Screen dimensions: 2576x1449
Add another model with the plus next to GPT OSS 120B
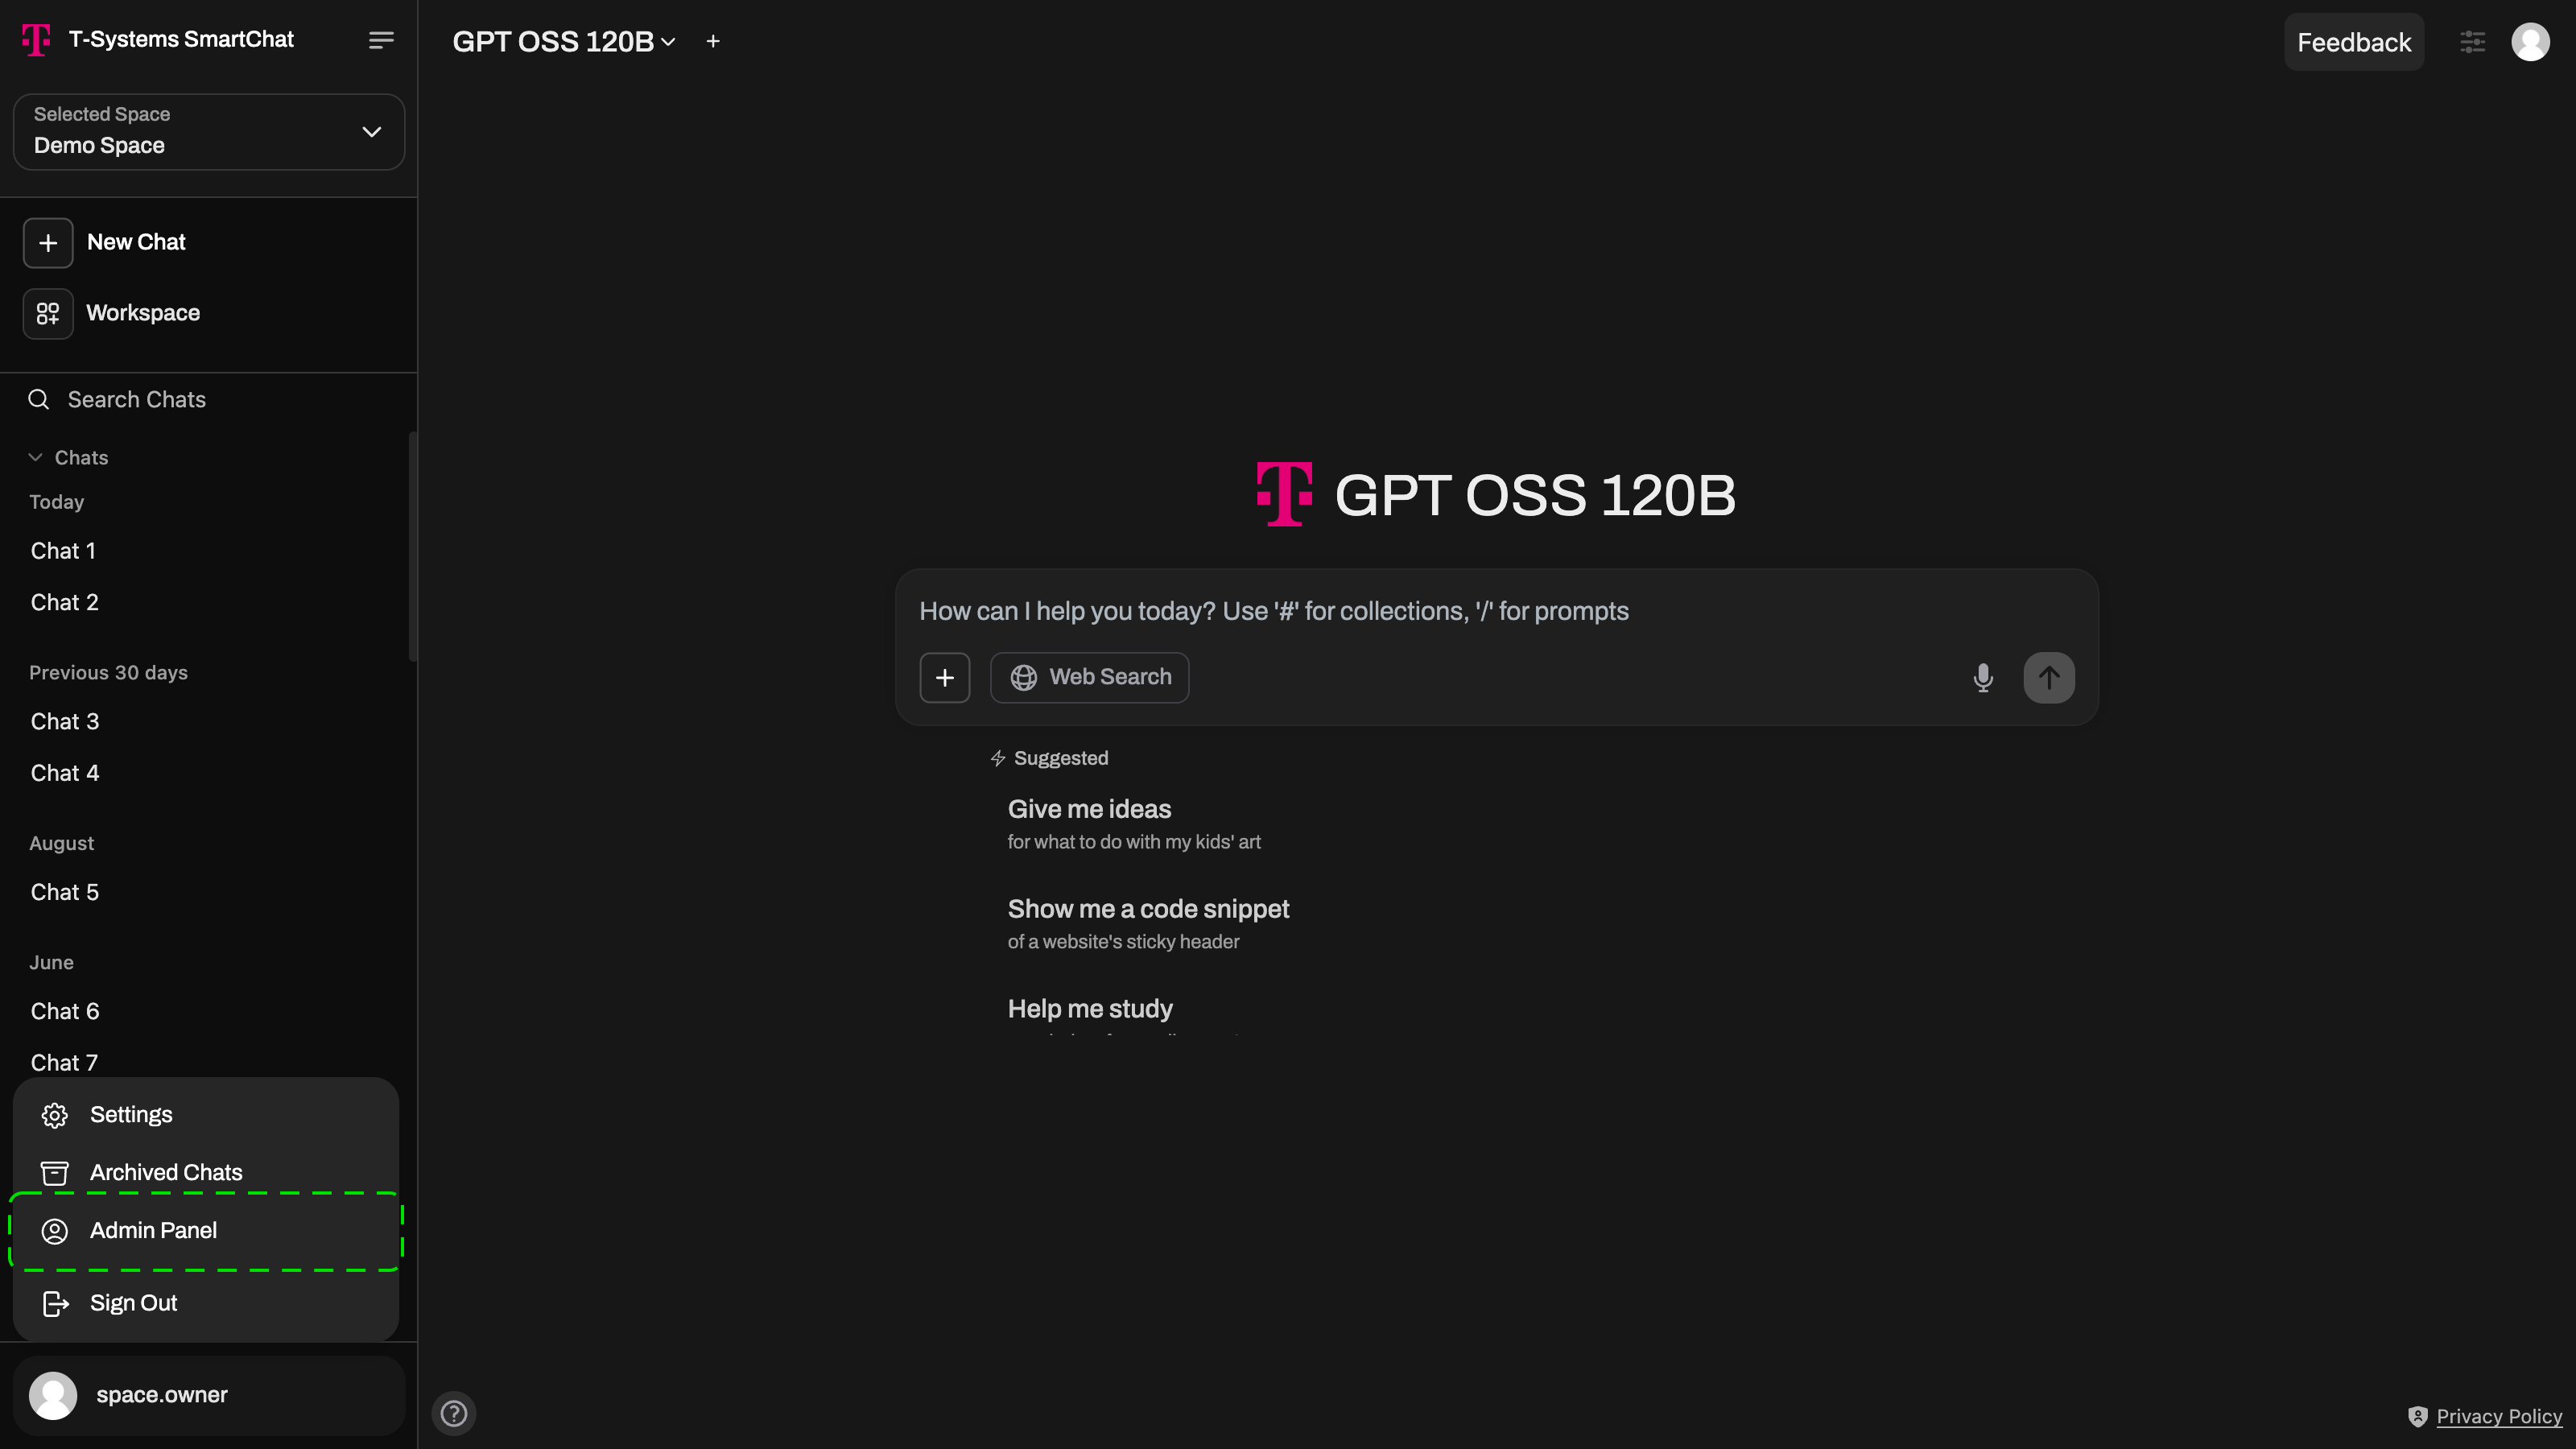pyautogui.click(x=713, y=41)
